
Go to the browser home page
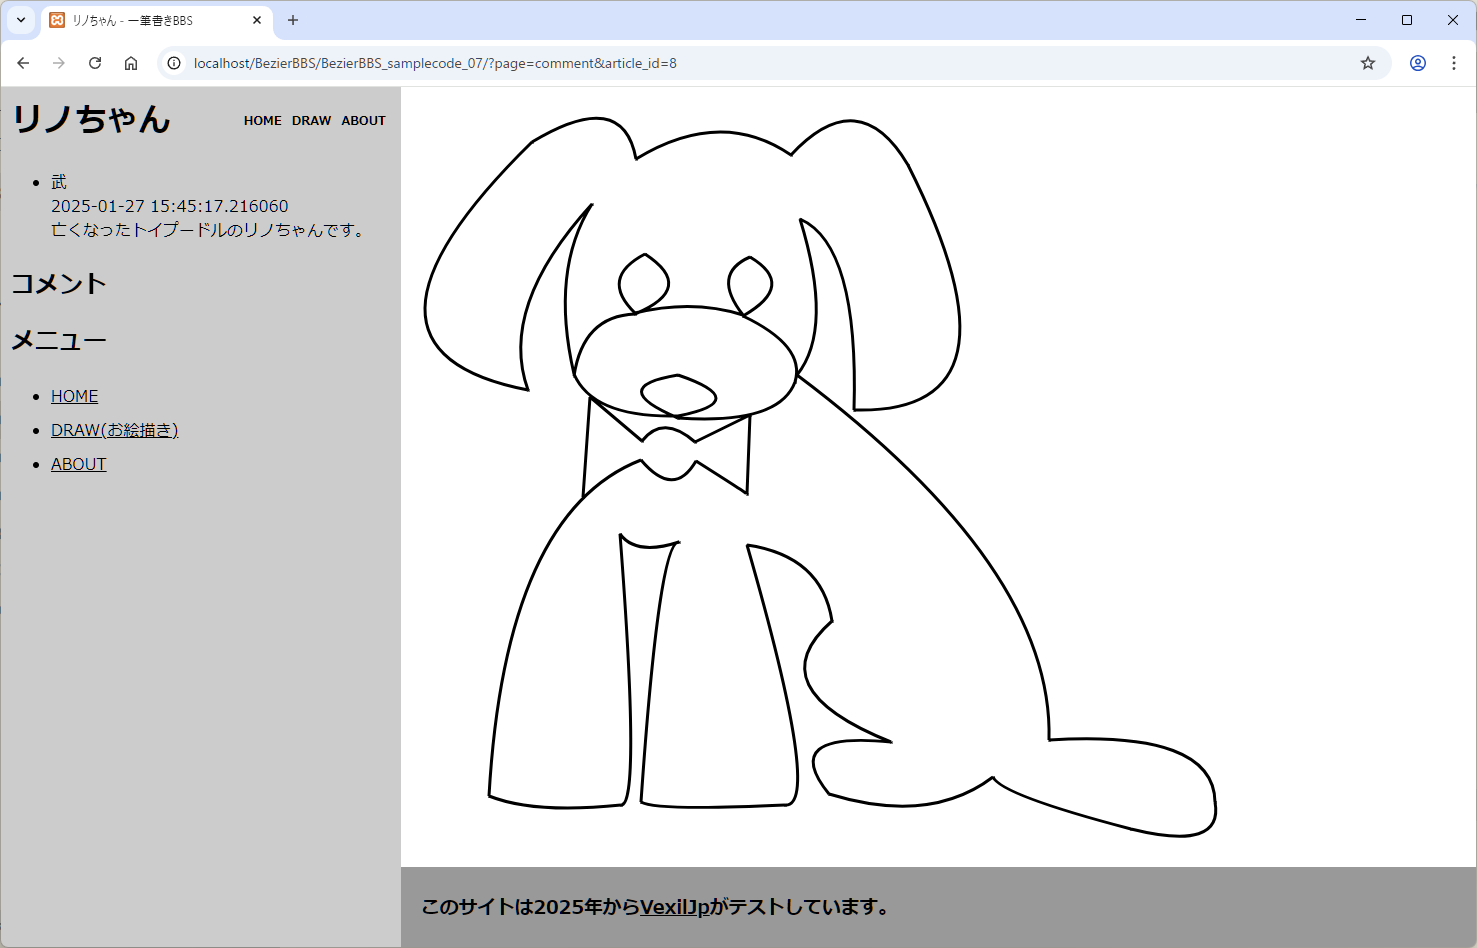tap(131, 63)
